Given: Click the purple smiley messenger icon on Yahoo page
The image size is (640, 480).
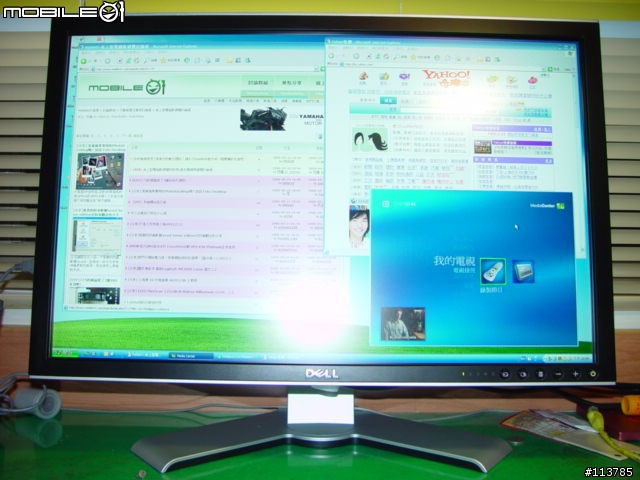Looking at the screenshot, I should pyautogui.click(x=404, y=77).
